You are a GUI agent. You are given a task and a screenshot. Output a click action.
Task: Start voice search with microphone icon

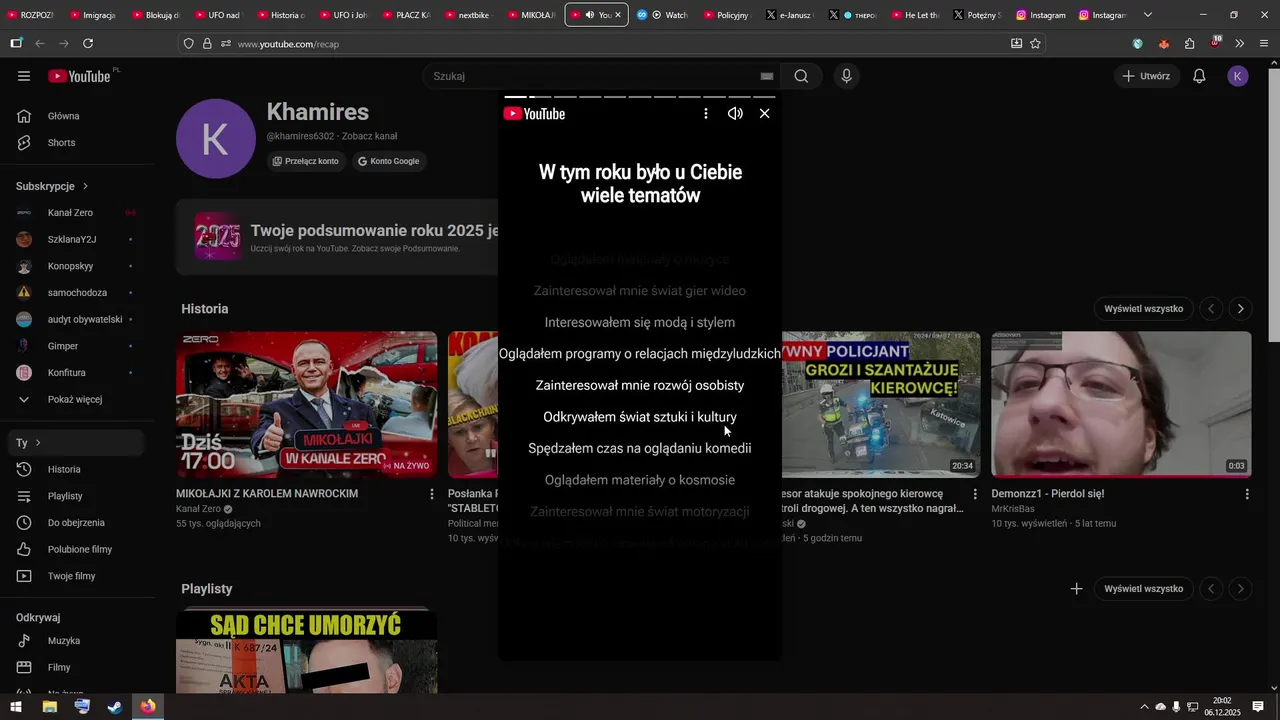pos(847,76)
